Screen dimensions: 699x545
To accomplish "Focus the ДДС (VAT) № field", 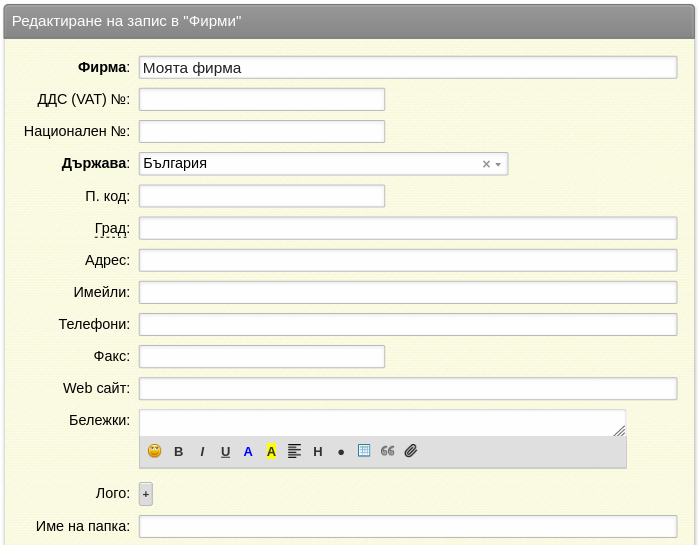I will click(x=262, y=99).
